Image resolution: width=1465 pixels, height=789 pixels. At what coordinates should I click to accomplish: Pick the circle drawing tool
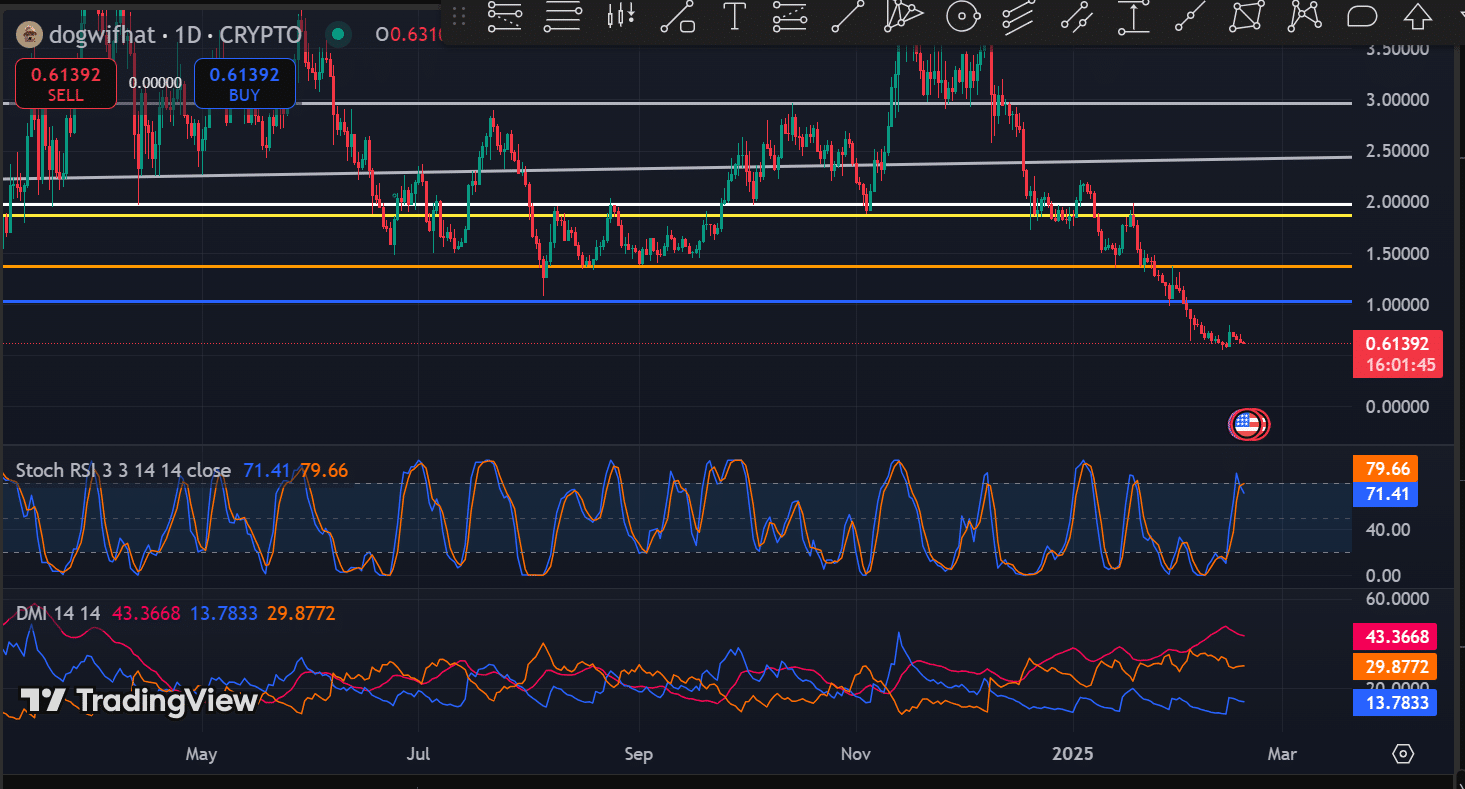962,16
